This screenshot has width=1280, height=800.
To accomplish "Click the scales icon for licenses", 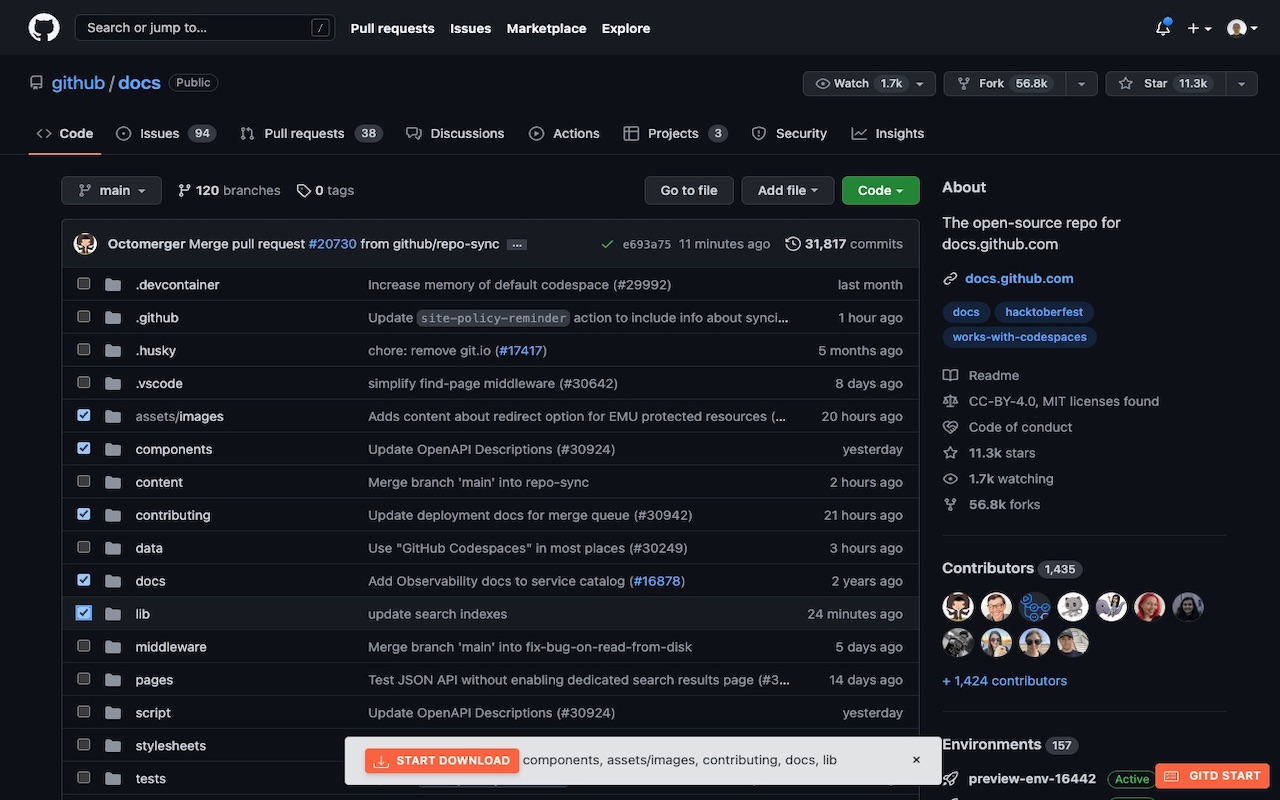I will pyautogui.click(x=948, y=400).
